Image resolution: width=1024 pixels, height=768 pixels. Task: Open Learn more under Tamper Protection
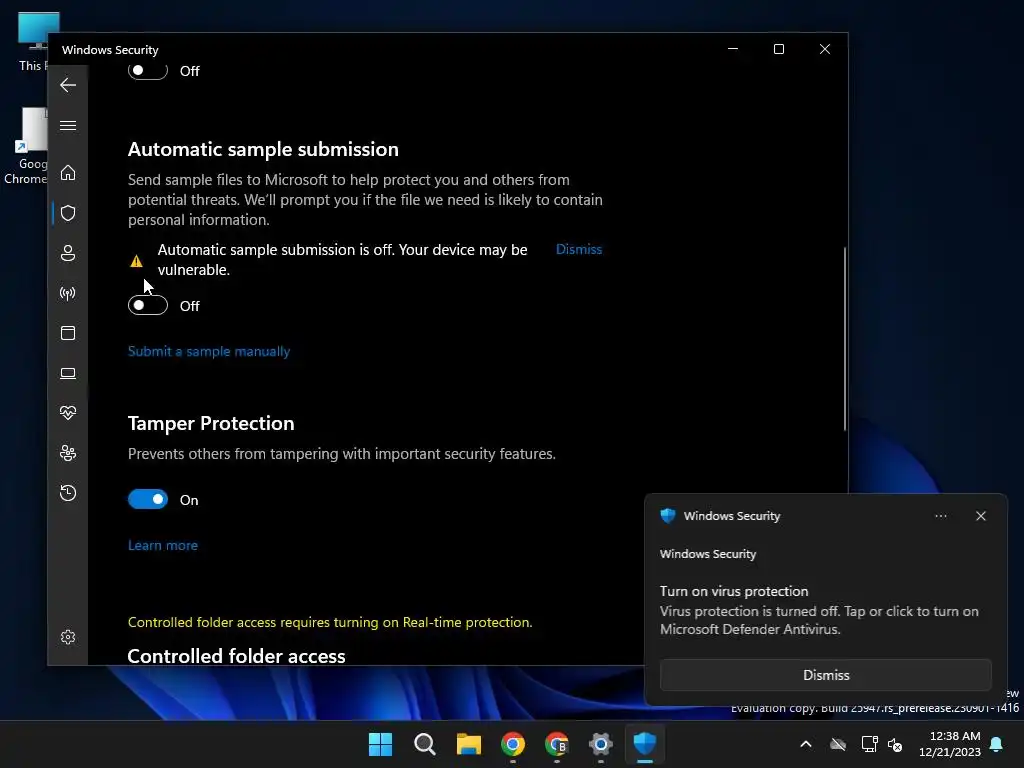pyautogui.click(x=163, y=545)
